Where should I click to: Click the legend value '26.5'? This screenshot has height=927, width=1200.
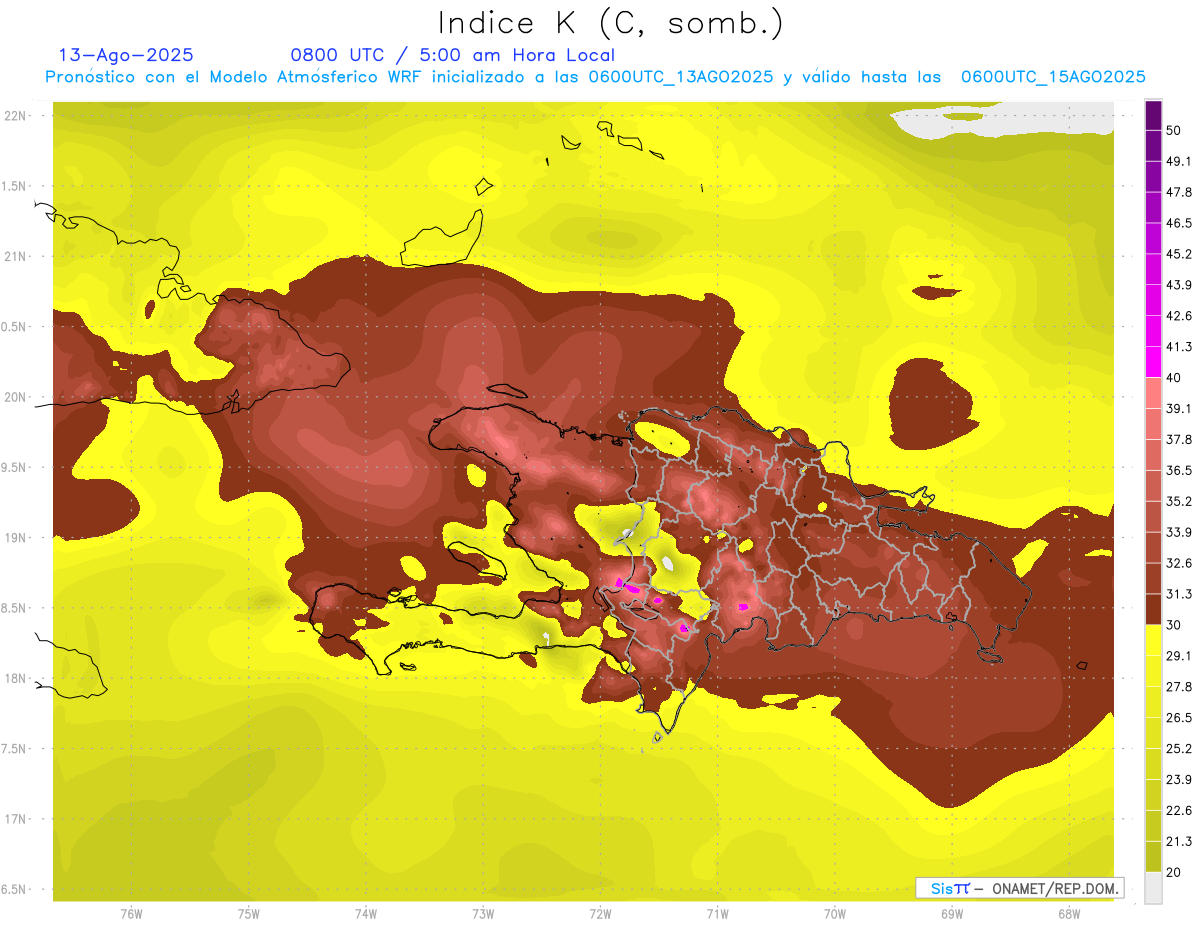(1179, 718)
